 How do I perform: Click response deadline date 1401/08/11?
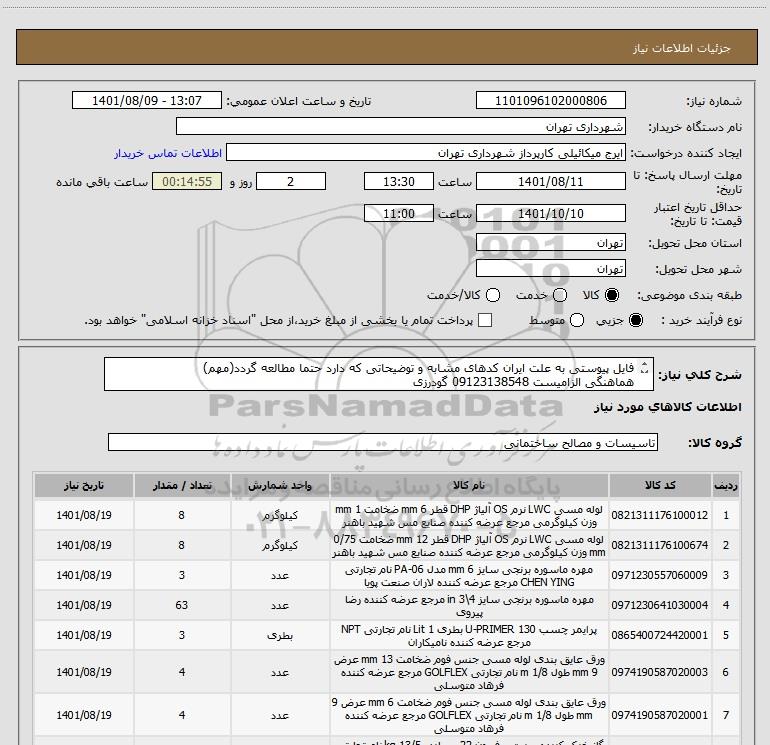[x=550, y=181]
